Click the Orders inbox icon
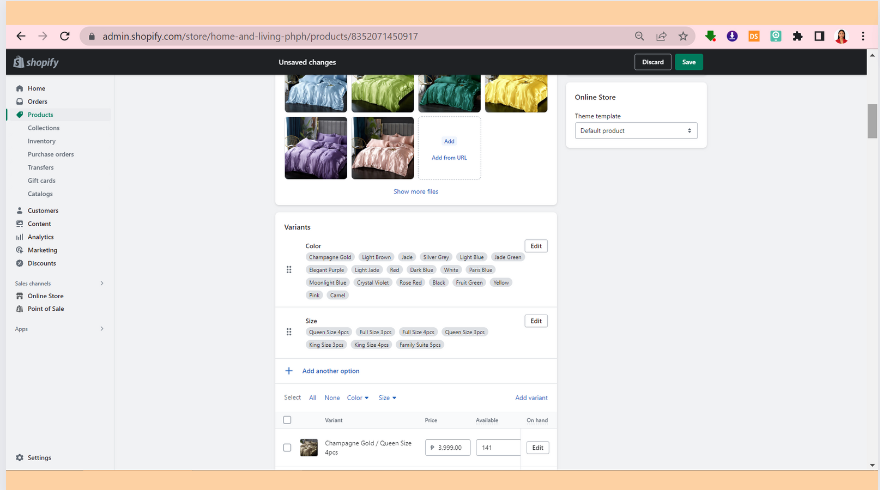The height and width of the screenshot is (490, 880). [x=20, y=102]
